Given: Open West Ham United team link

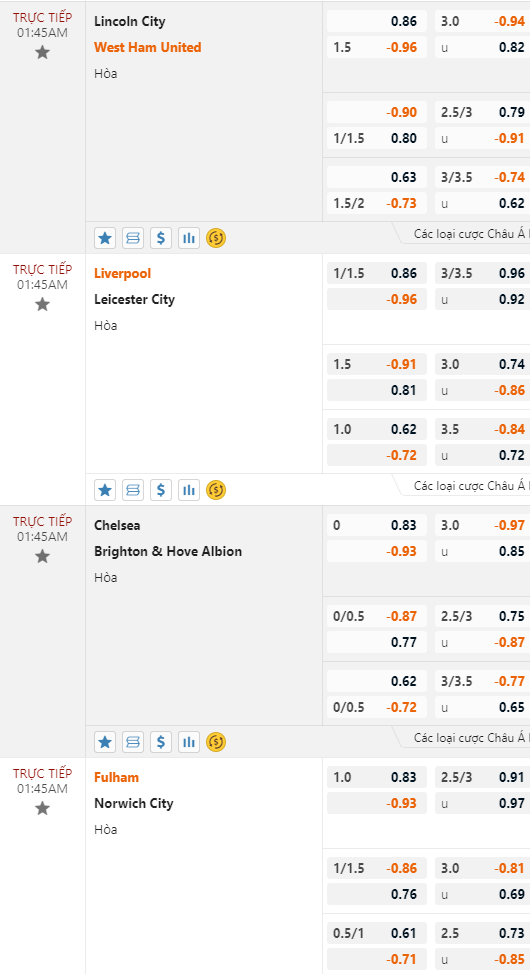Looking at the screenshot, I should click(148, 47).
